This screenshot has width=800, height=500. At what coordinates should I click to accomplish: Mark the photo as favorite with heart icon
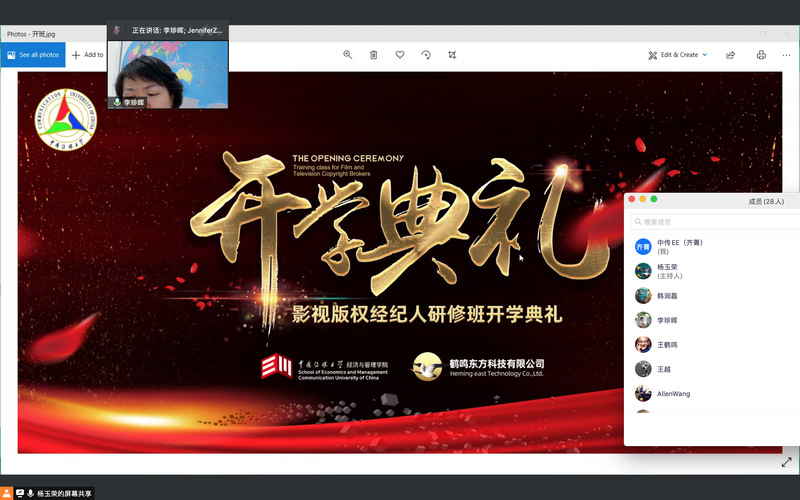pos(400,55)
